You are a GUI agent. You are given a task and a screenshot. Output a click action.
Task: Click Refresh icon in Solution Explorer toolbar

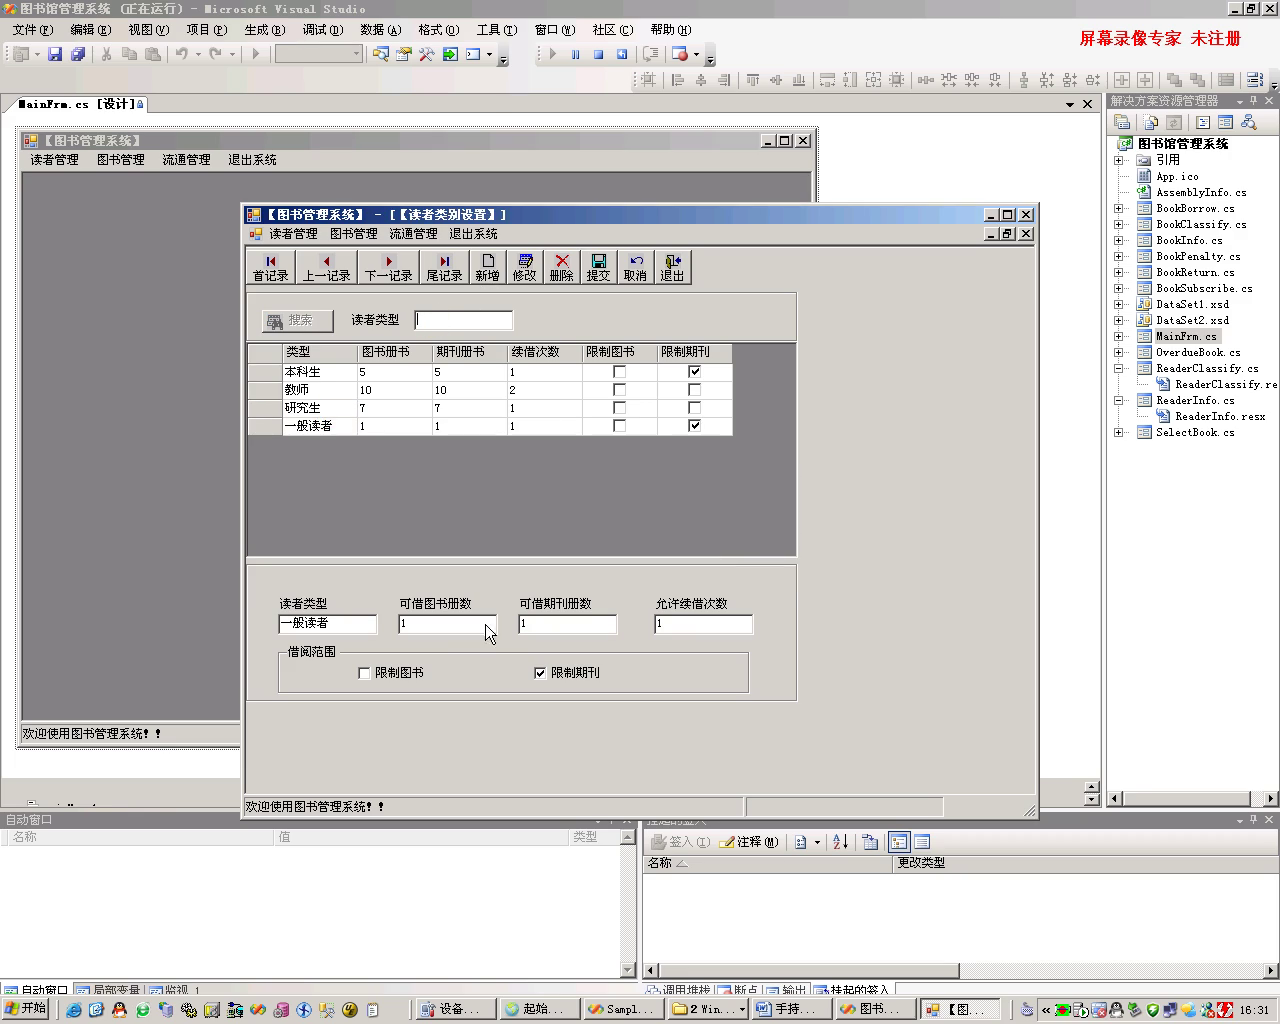tap(1174, 122)
